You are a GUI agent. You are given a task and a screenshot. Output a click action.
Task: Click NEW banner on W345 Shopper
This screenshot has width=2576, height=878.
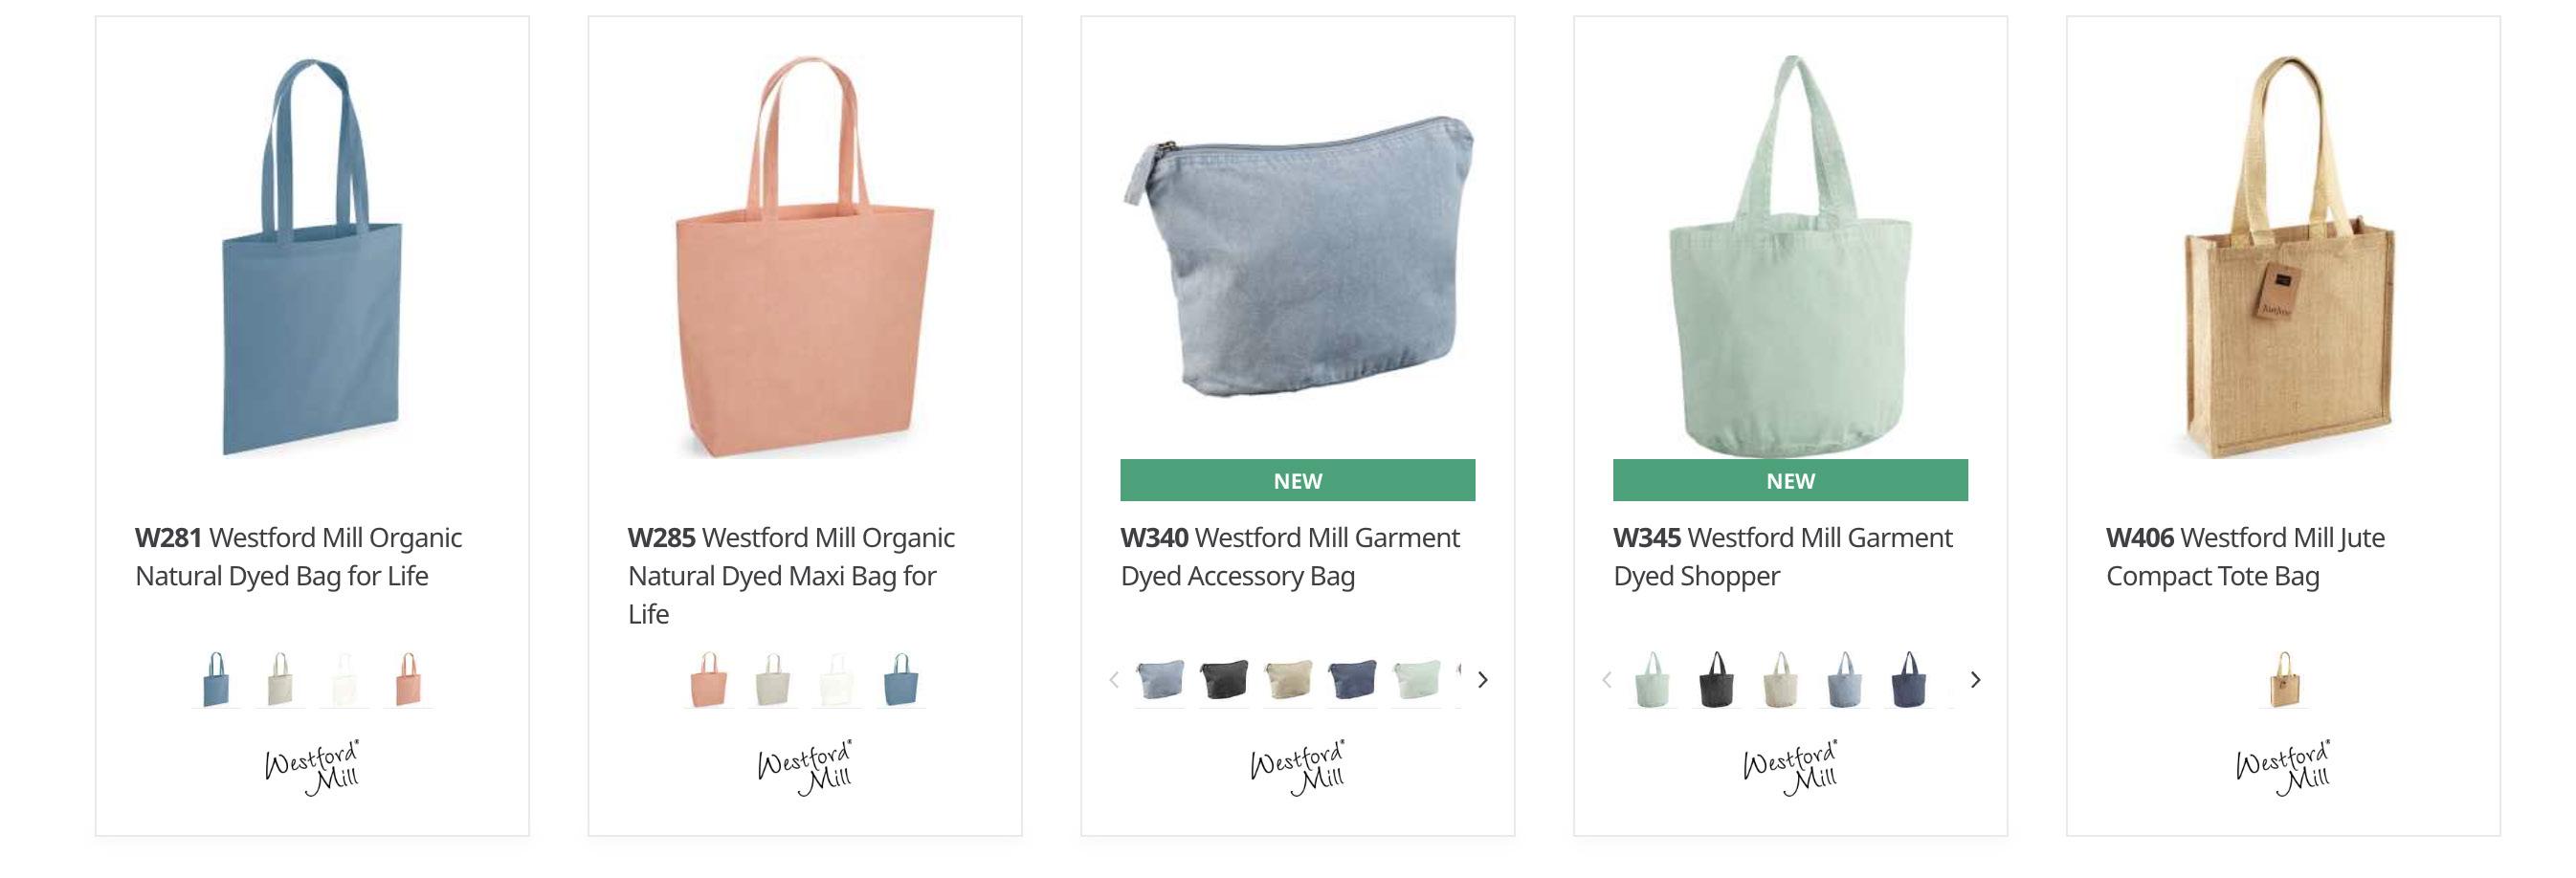[x=1790, y=480]
